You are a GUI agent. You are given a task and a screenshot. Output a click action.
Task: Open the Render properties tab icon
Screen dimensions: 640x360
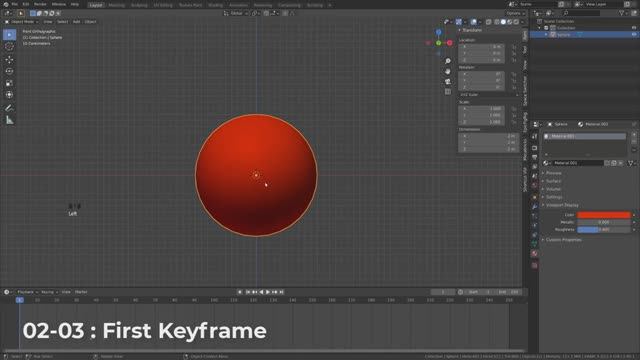click(x=534, y=148)
